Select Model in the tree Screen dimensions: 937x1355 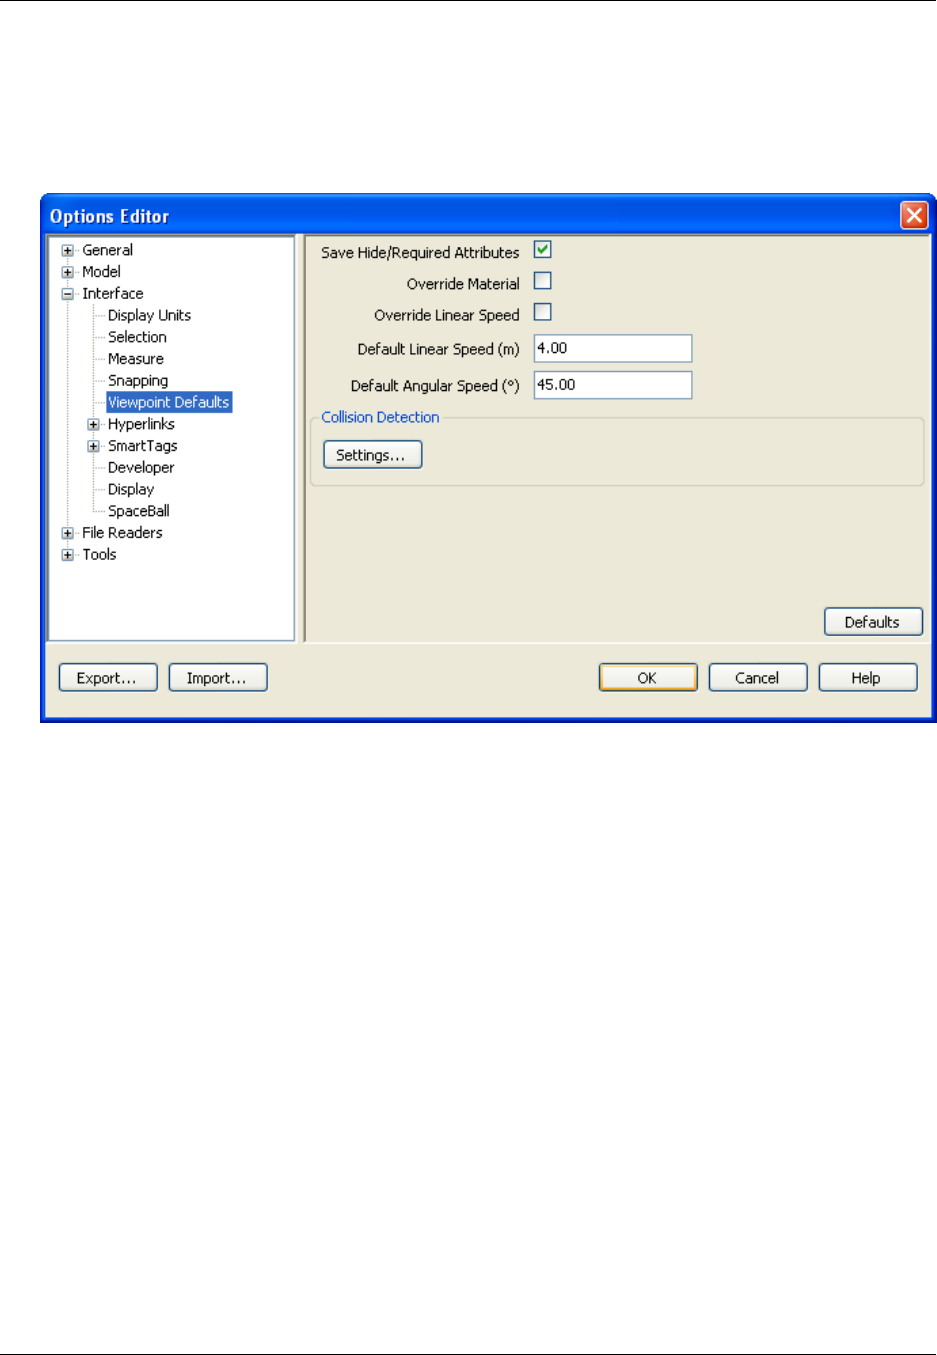[101, 272]
